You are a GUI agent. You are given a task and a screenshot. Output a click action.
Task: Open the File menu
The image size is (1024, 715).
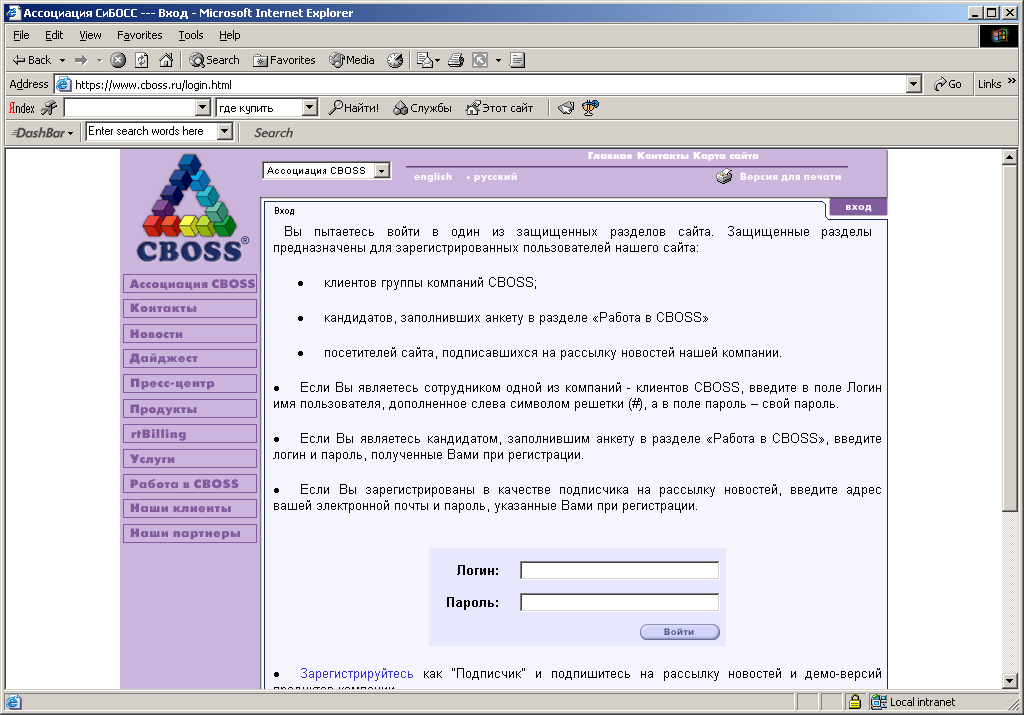[21, 35]
